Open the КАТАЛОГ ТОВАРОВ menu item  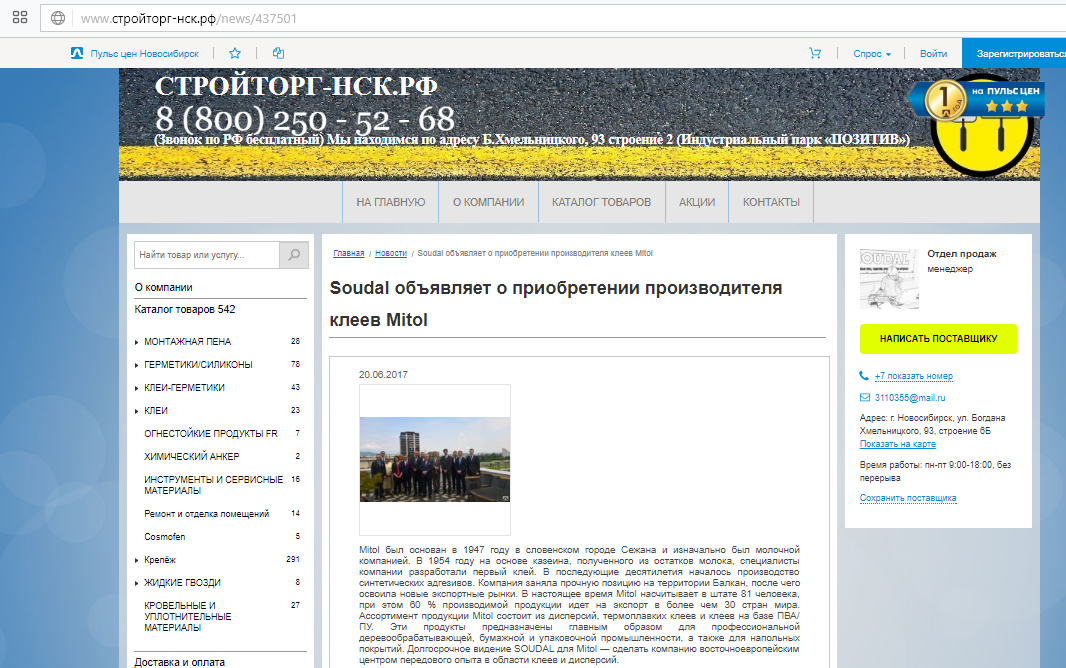click(x=602, y=202)
